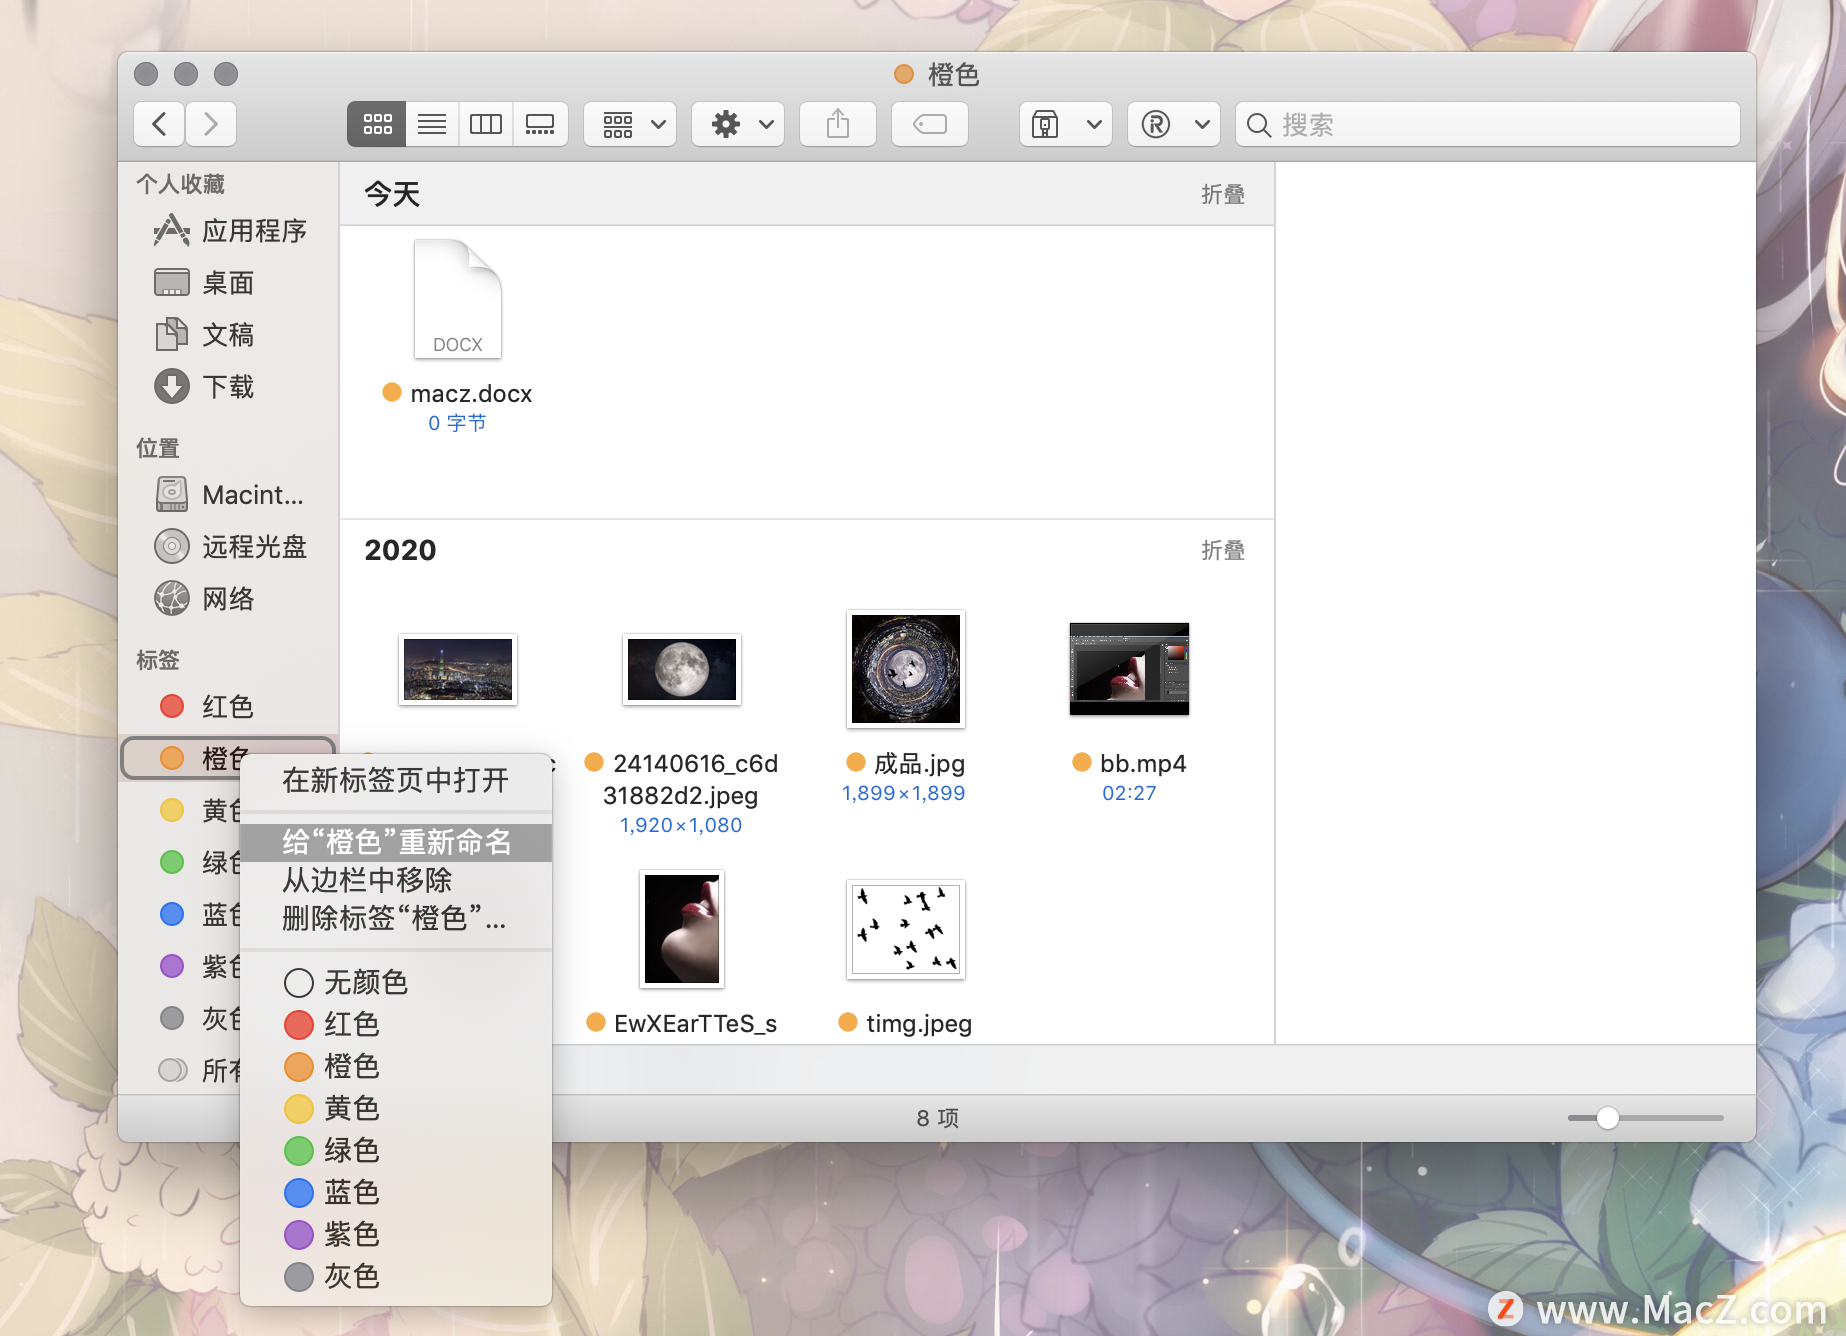Select the city night skyline thumbnail

pos(458,670)
